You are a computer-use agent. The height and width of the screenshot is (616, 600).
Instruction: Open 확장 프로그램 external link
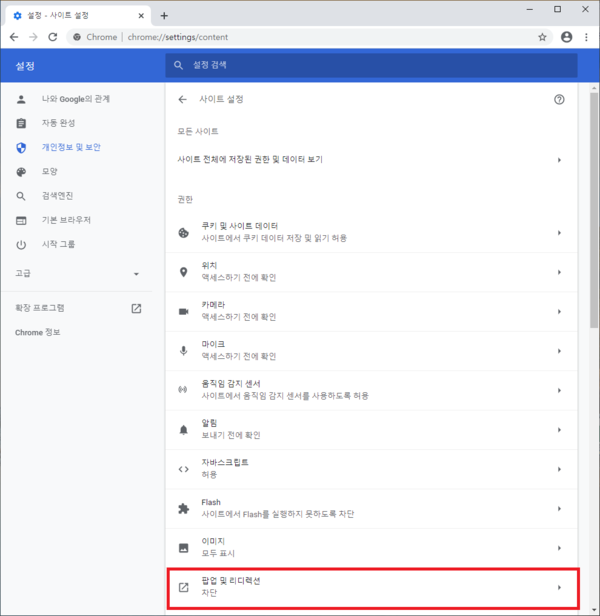(77, 308)
